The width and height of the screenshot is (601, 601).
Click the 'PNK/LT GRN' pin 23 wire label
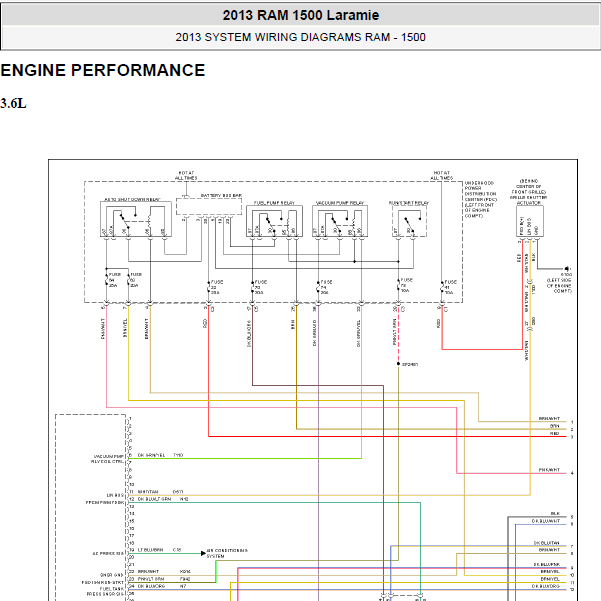151,579
